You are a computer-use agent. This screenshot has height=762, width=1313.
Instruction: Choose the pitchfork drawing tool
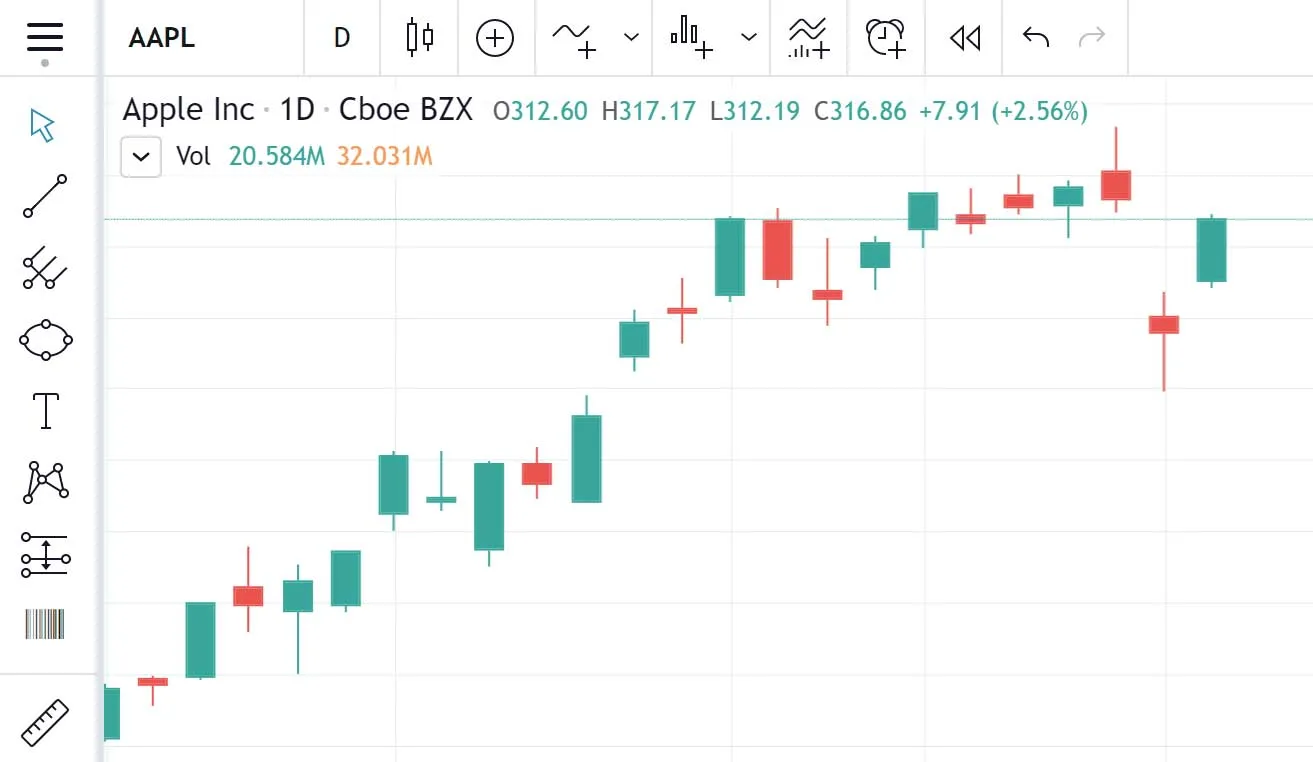[x=45, y=268]
